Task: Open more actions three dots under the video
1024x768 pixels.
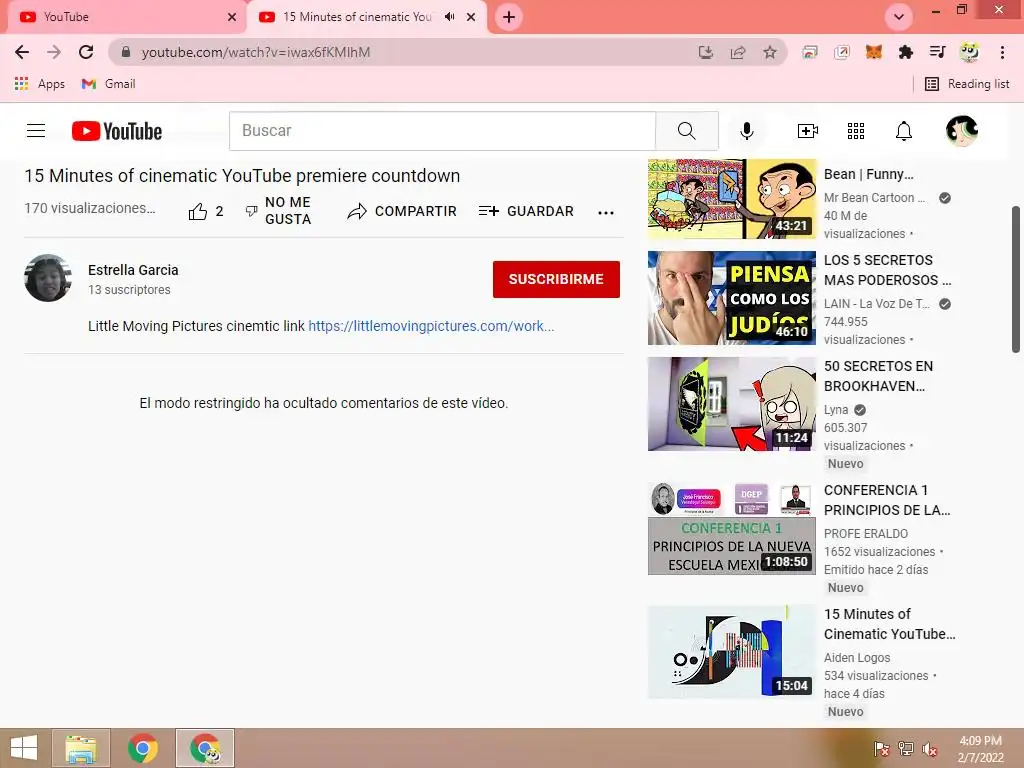Action: tap(605, 212)
